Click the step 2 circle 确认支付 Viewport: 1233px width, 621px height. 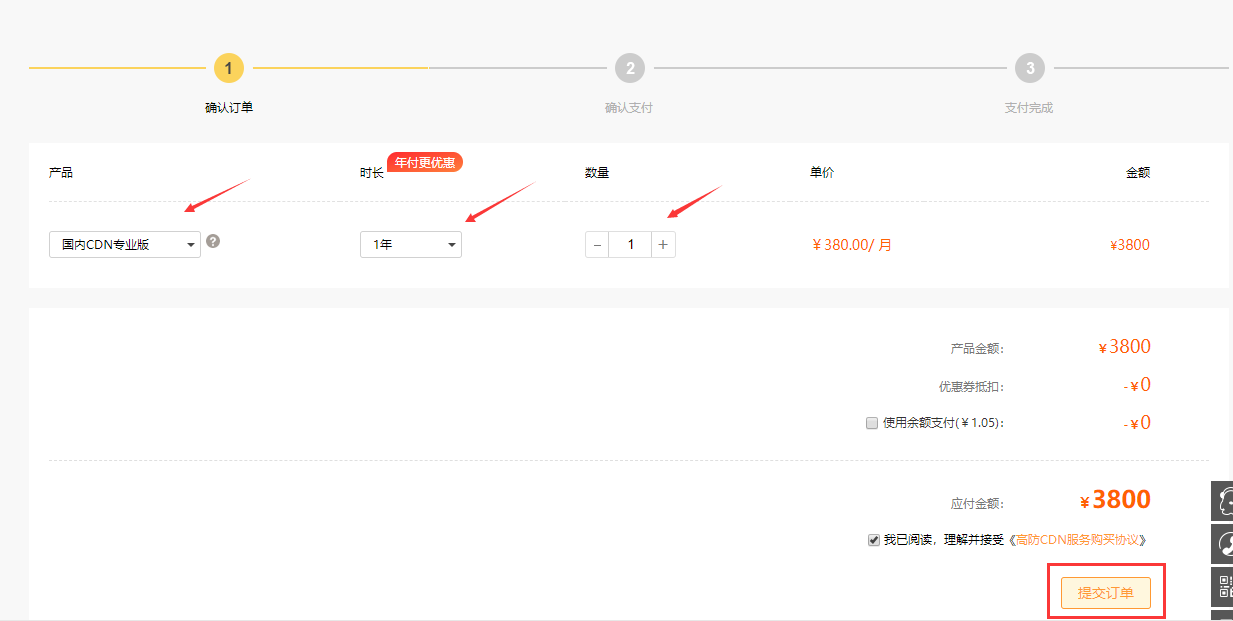coord(629,68)
